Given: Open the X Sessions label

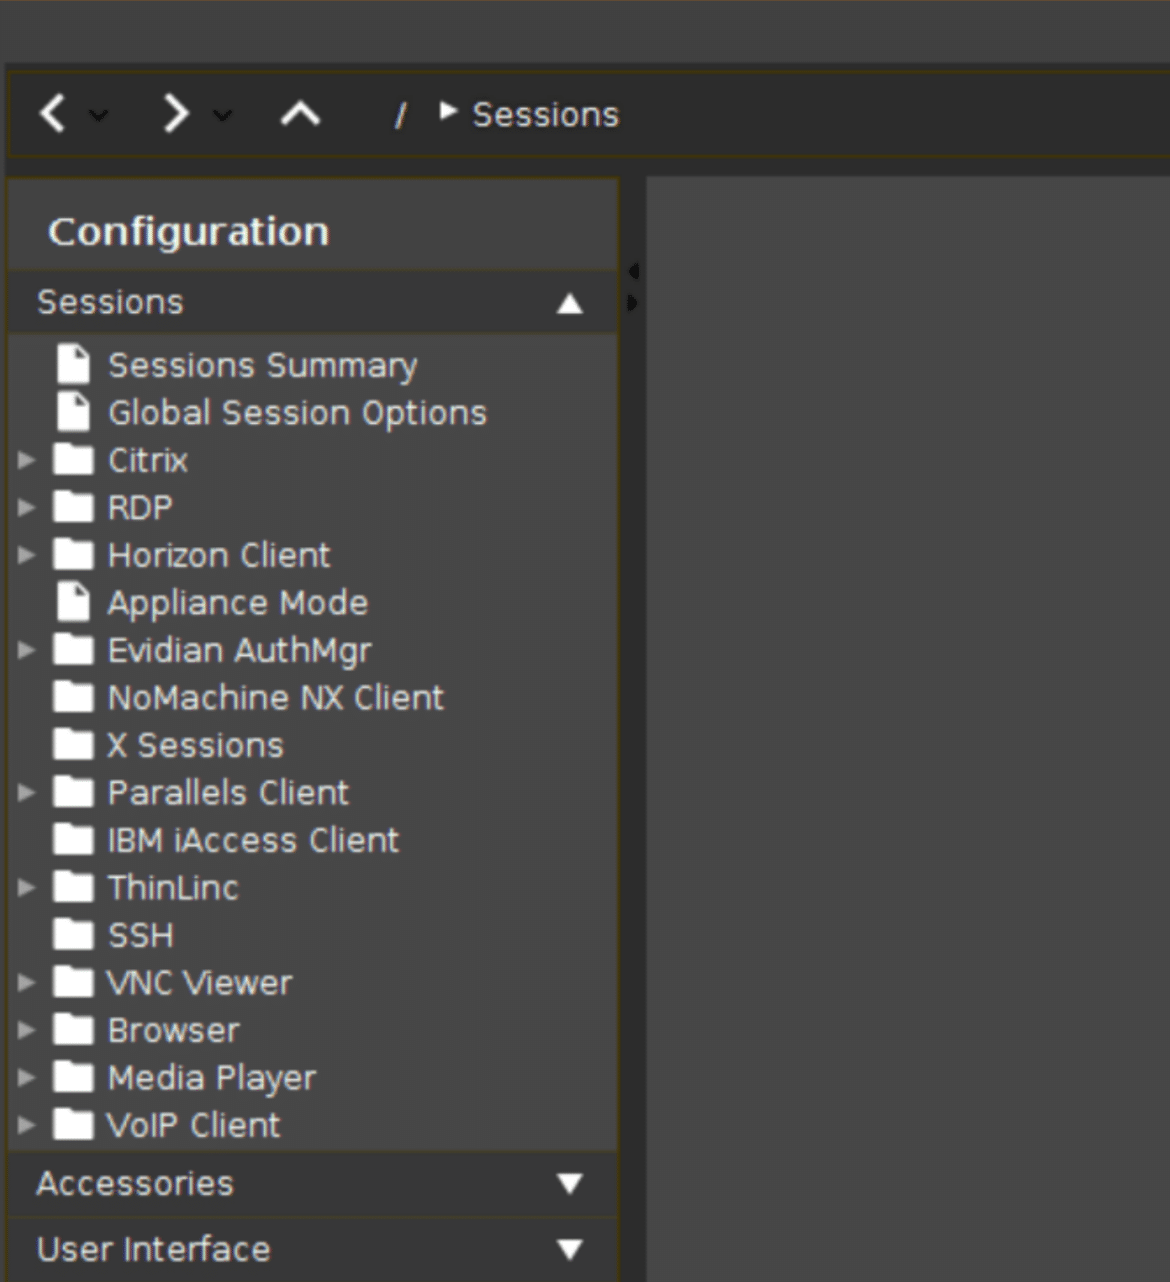Looking at the screenshot, I should [x=196, y=745].
